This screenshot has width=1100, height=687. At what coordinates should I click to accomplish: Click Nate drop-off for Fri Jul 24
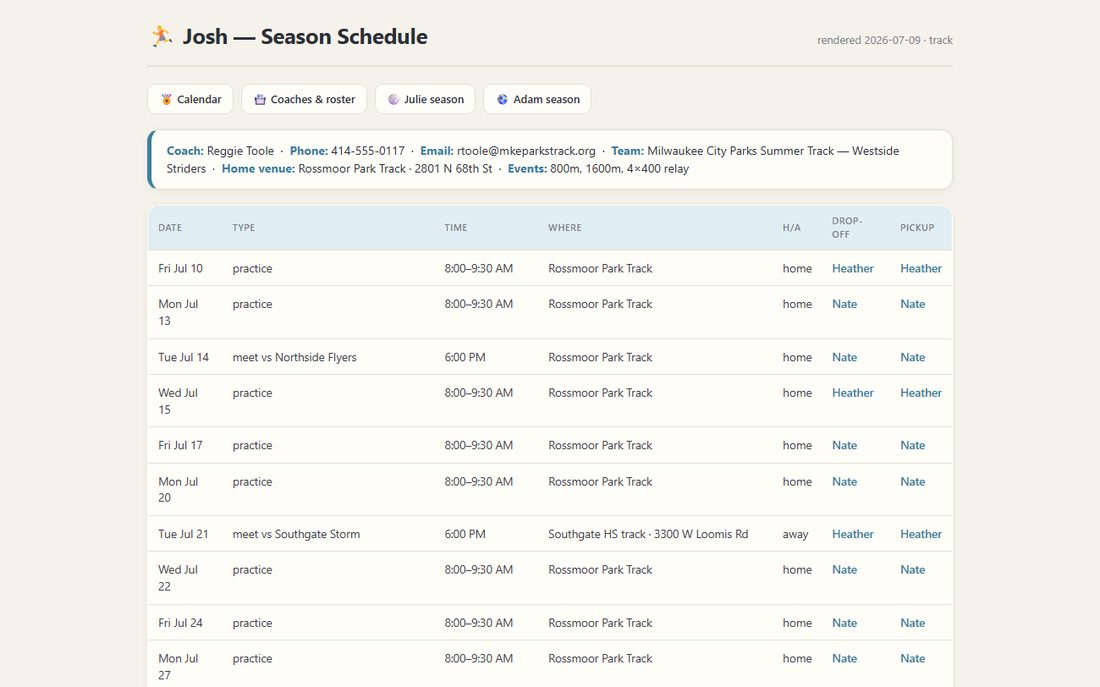pos(844,622)
